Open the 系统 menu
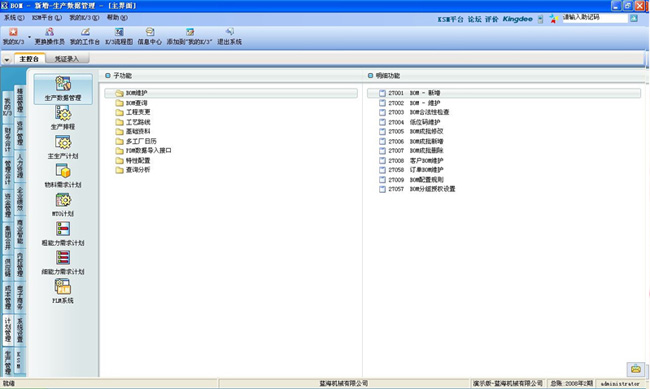 coord(14,17)
